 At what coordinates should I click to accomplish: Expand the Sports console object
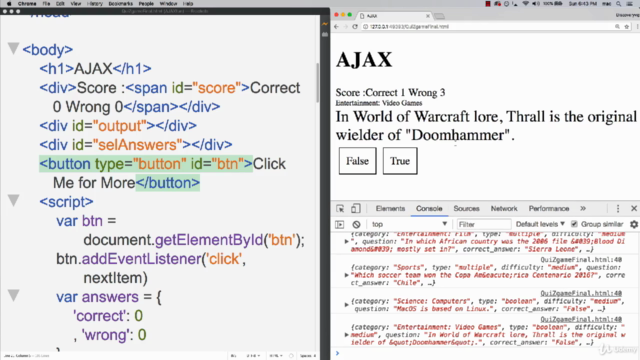(347, 275)
